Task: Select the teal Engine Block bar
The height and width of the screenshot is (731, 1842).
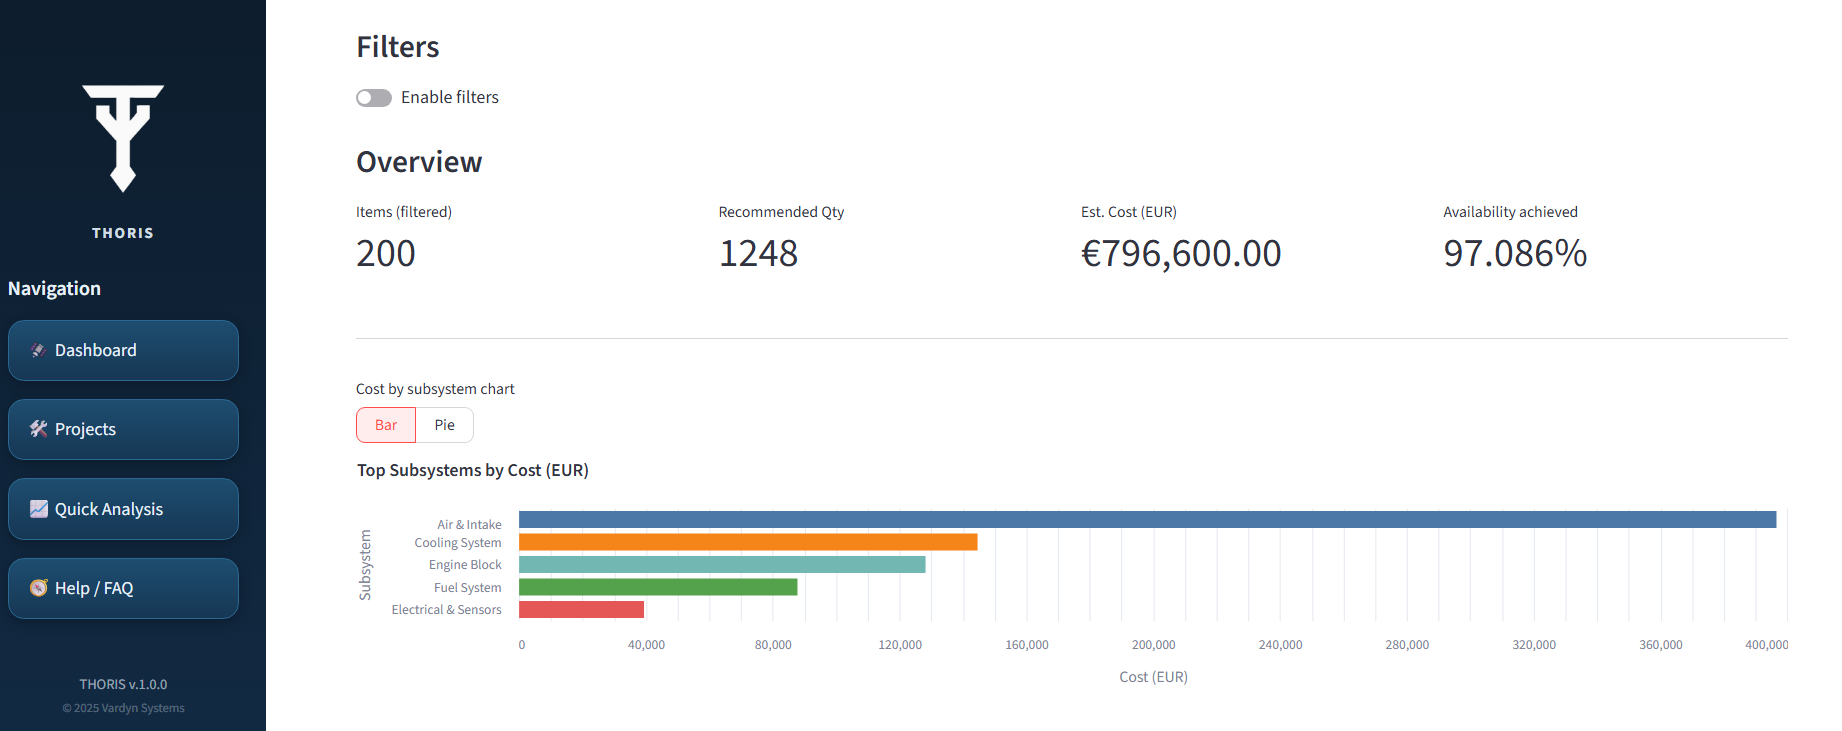Action: (722, 565)
